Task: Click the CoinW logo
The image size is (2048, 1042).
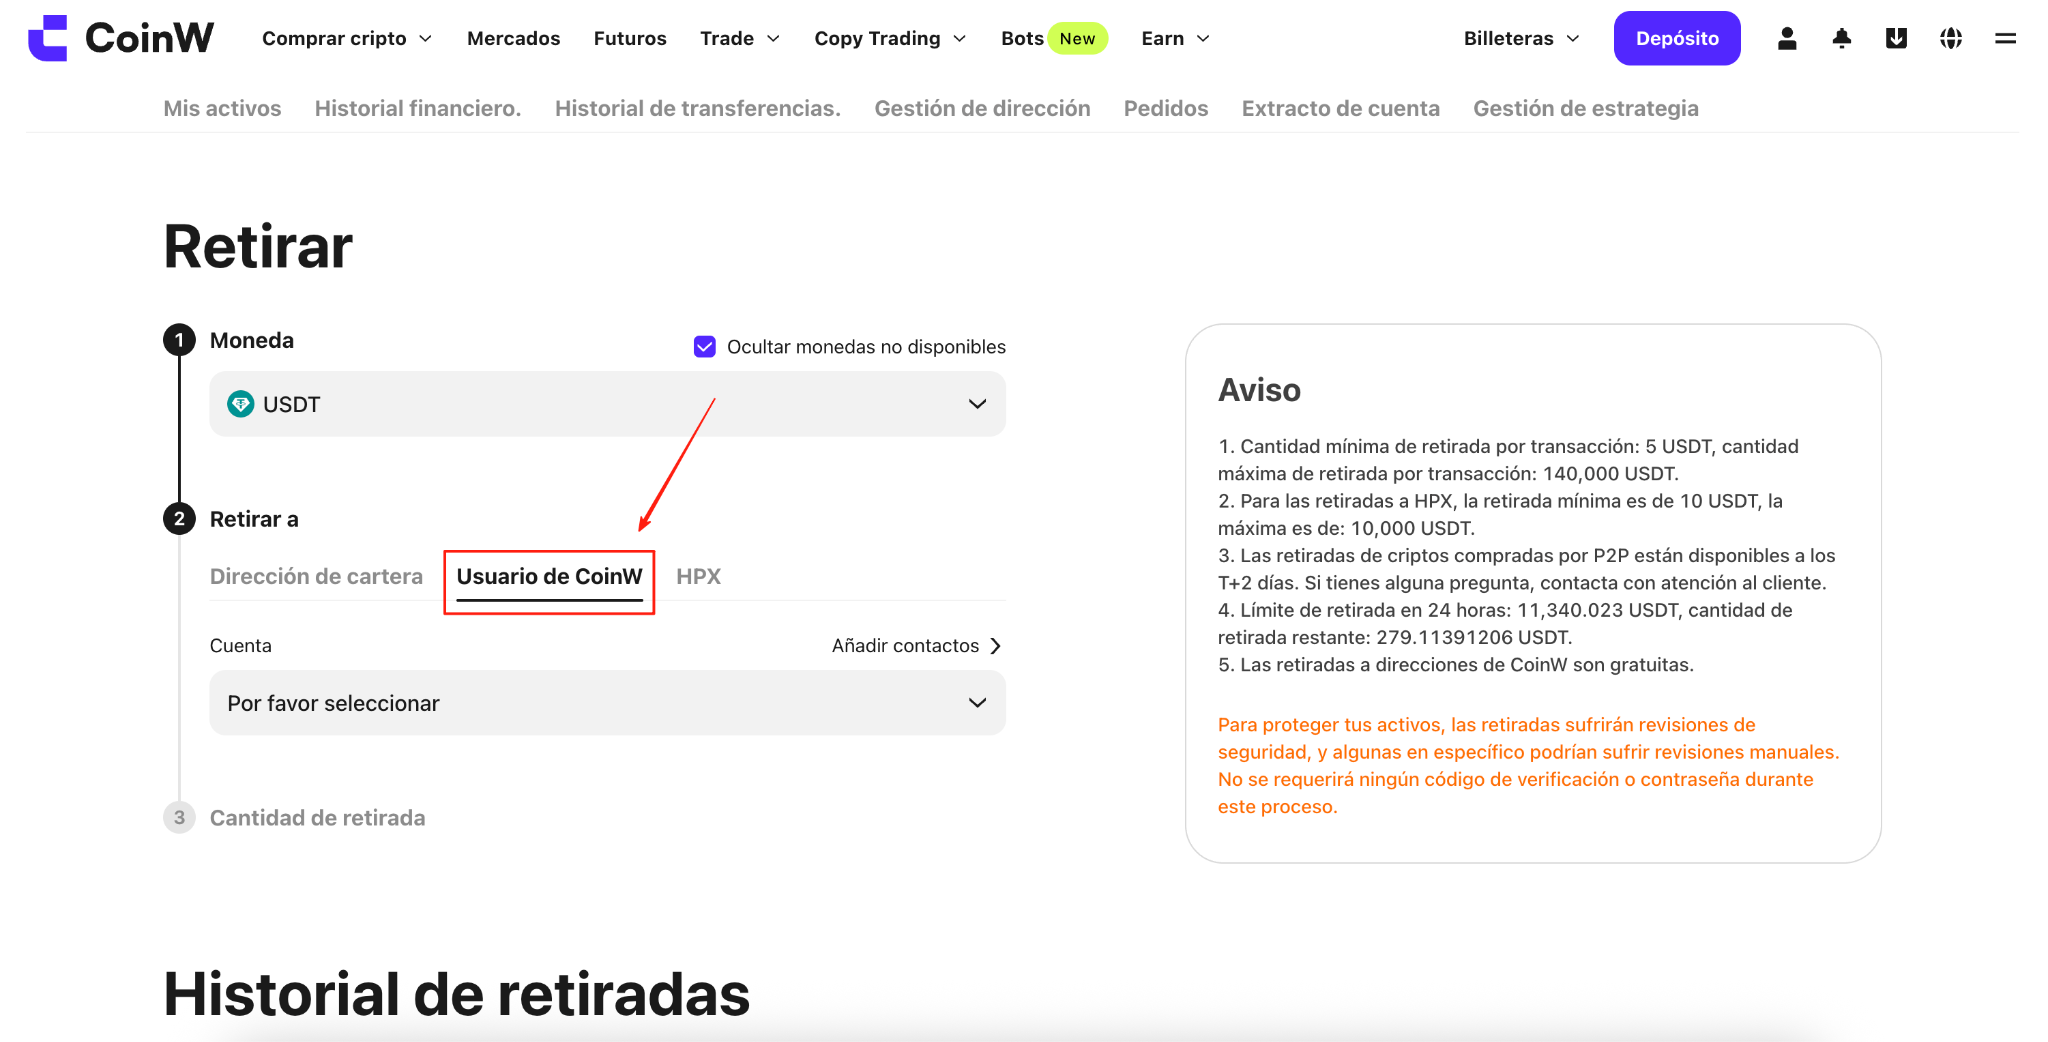Action: pyautogui.click(x=121, y=38)
